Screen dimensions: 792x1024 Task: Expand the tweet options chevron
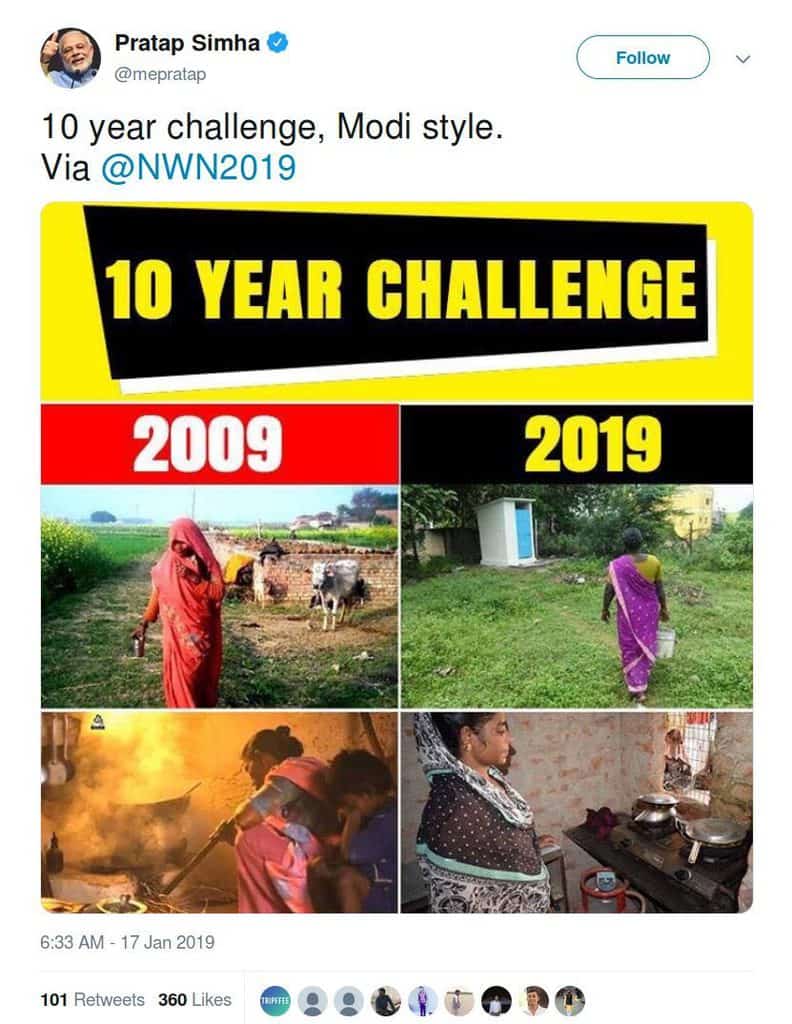(x=742, y=59)
